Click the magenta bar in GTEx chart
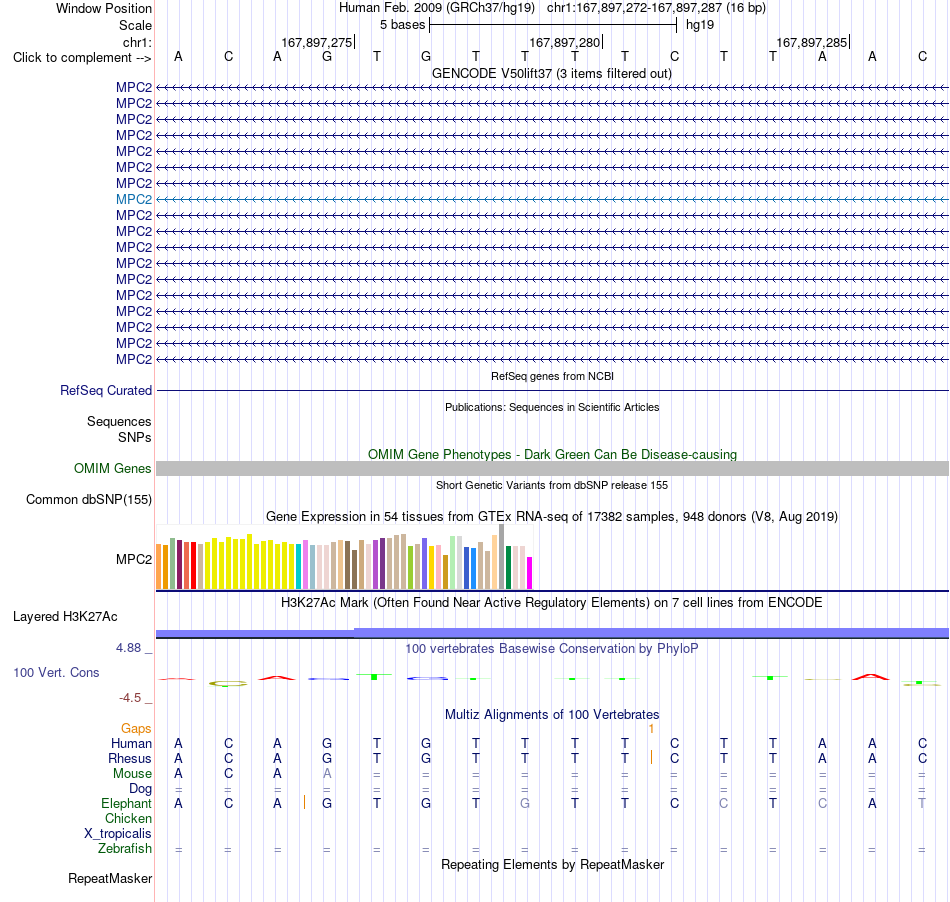 (x=530, y=573)
